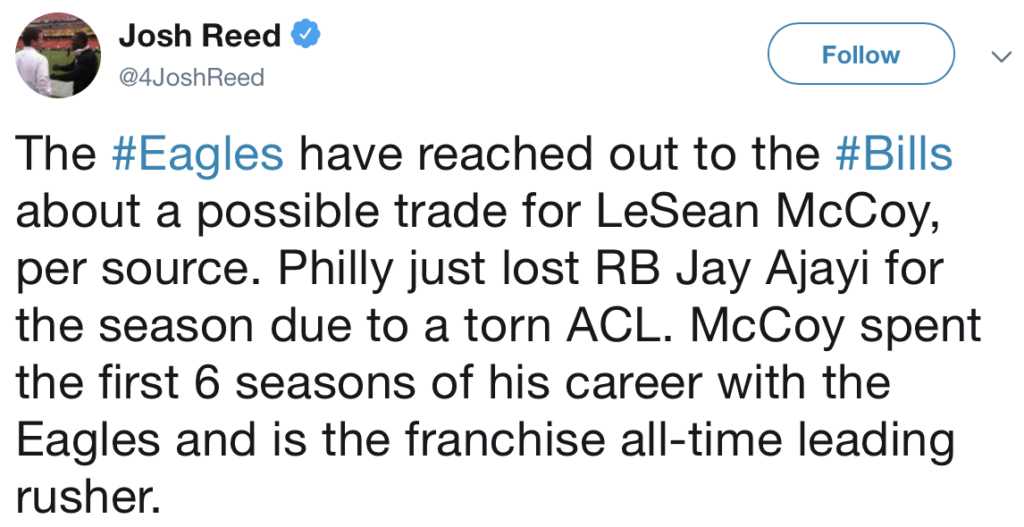
Task: Open the #Eagles hashtag link
Action: [198, 155]
